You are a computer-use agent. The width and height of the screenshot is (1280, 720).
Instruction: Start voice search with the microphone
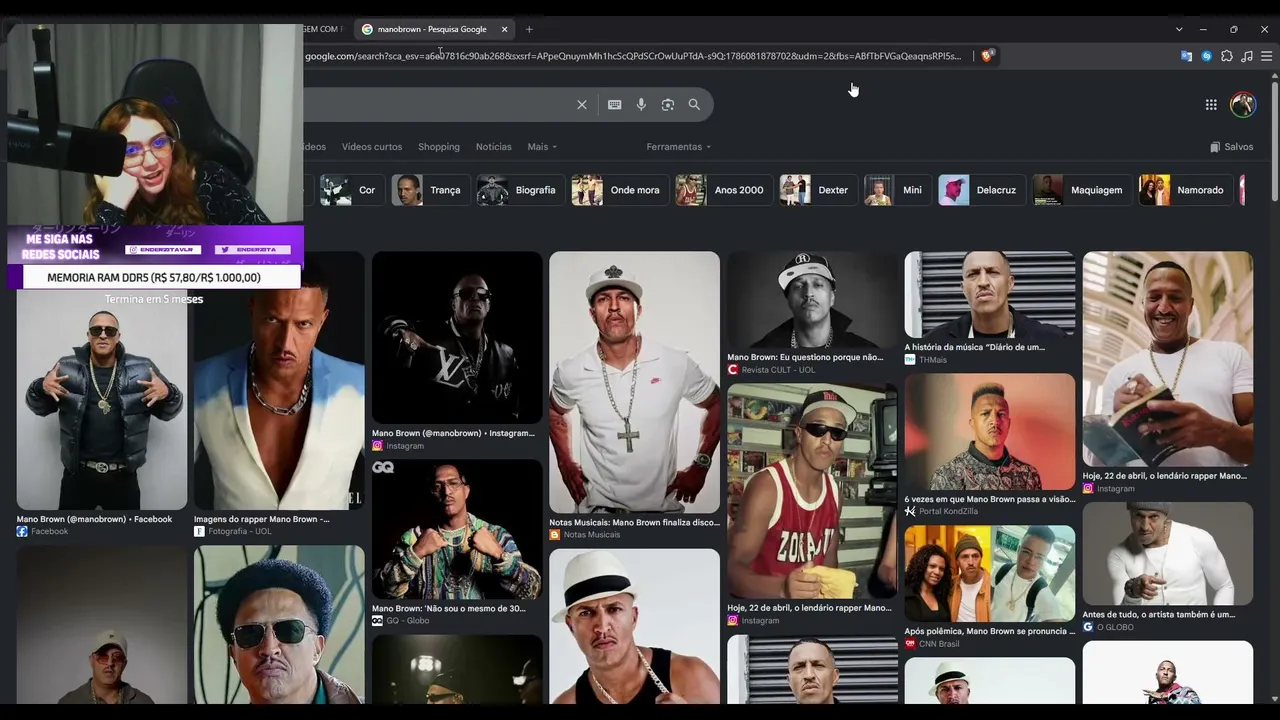point(641,105)
